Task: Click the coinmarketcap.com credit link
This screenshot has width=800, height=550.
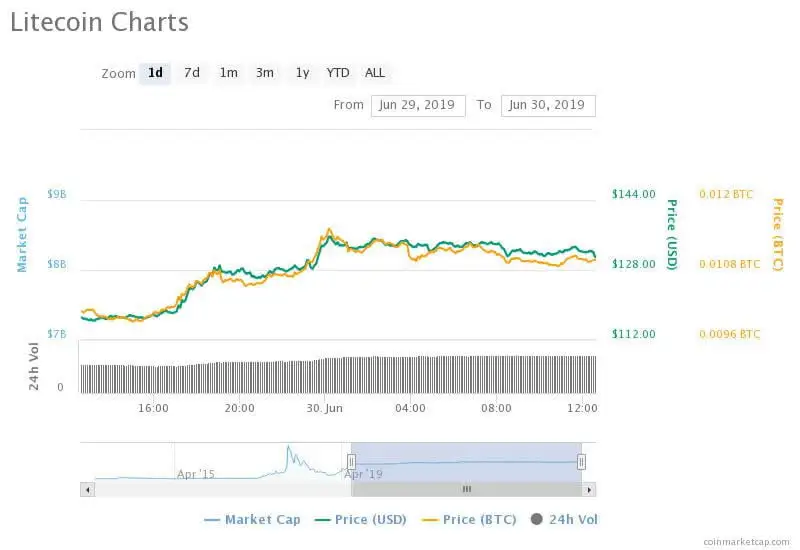Action: 746,541
